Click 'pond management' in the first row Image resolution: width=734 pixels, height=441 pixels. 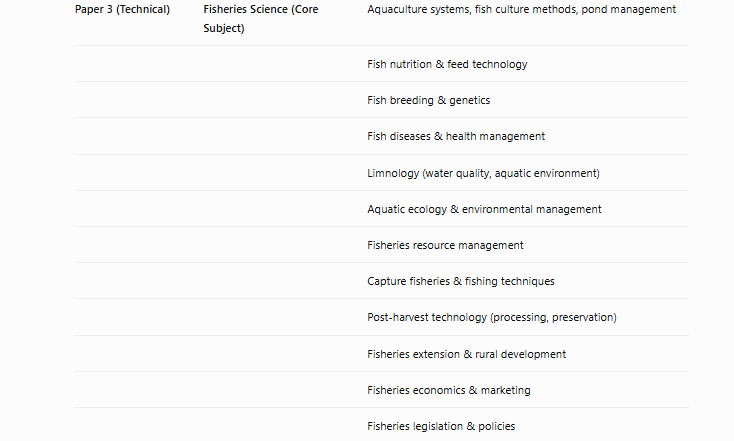[629, 9]
